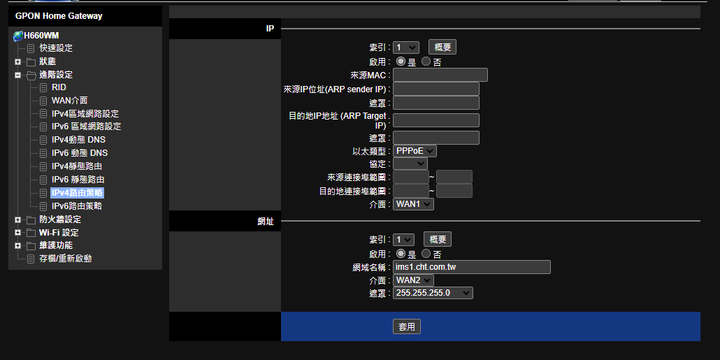This screenshot has height=360, width=720.
Task: Click the 目的地連接埠範圍 end field
Action: [454, 191]
